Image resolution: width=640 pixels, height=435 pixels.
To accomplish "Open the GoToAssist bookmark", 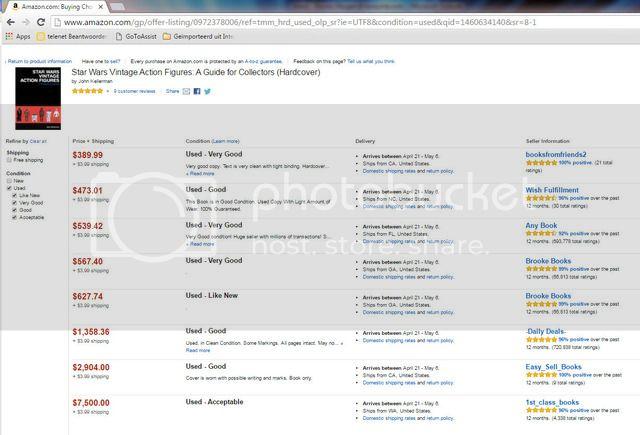I will point(136,36).
